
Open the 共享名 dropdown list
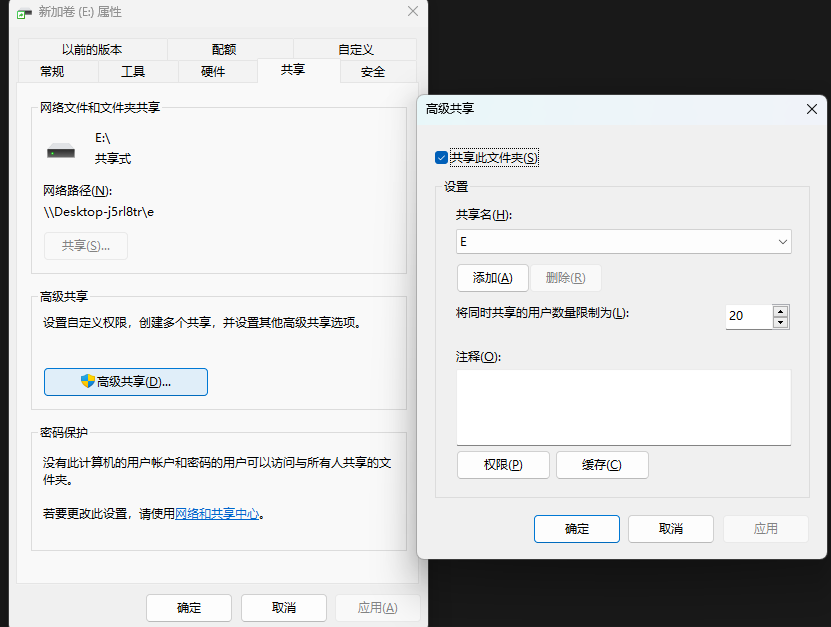[782, 242]
